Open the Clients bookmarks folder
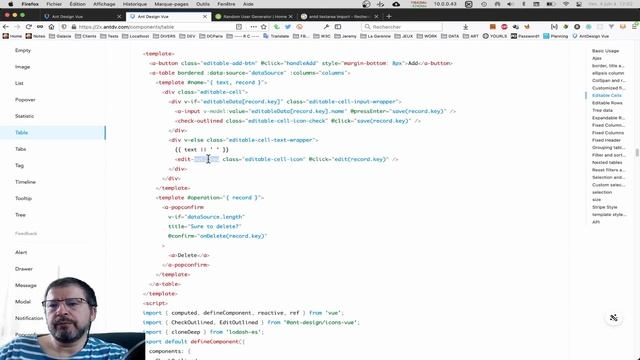640x360 pixels. coord(85,36)
